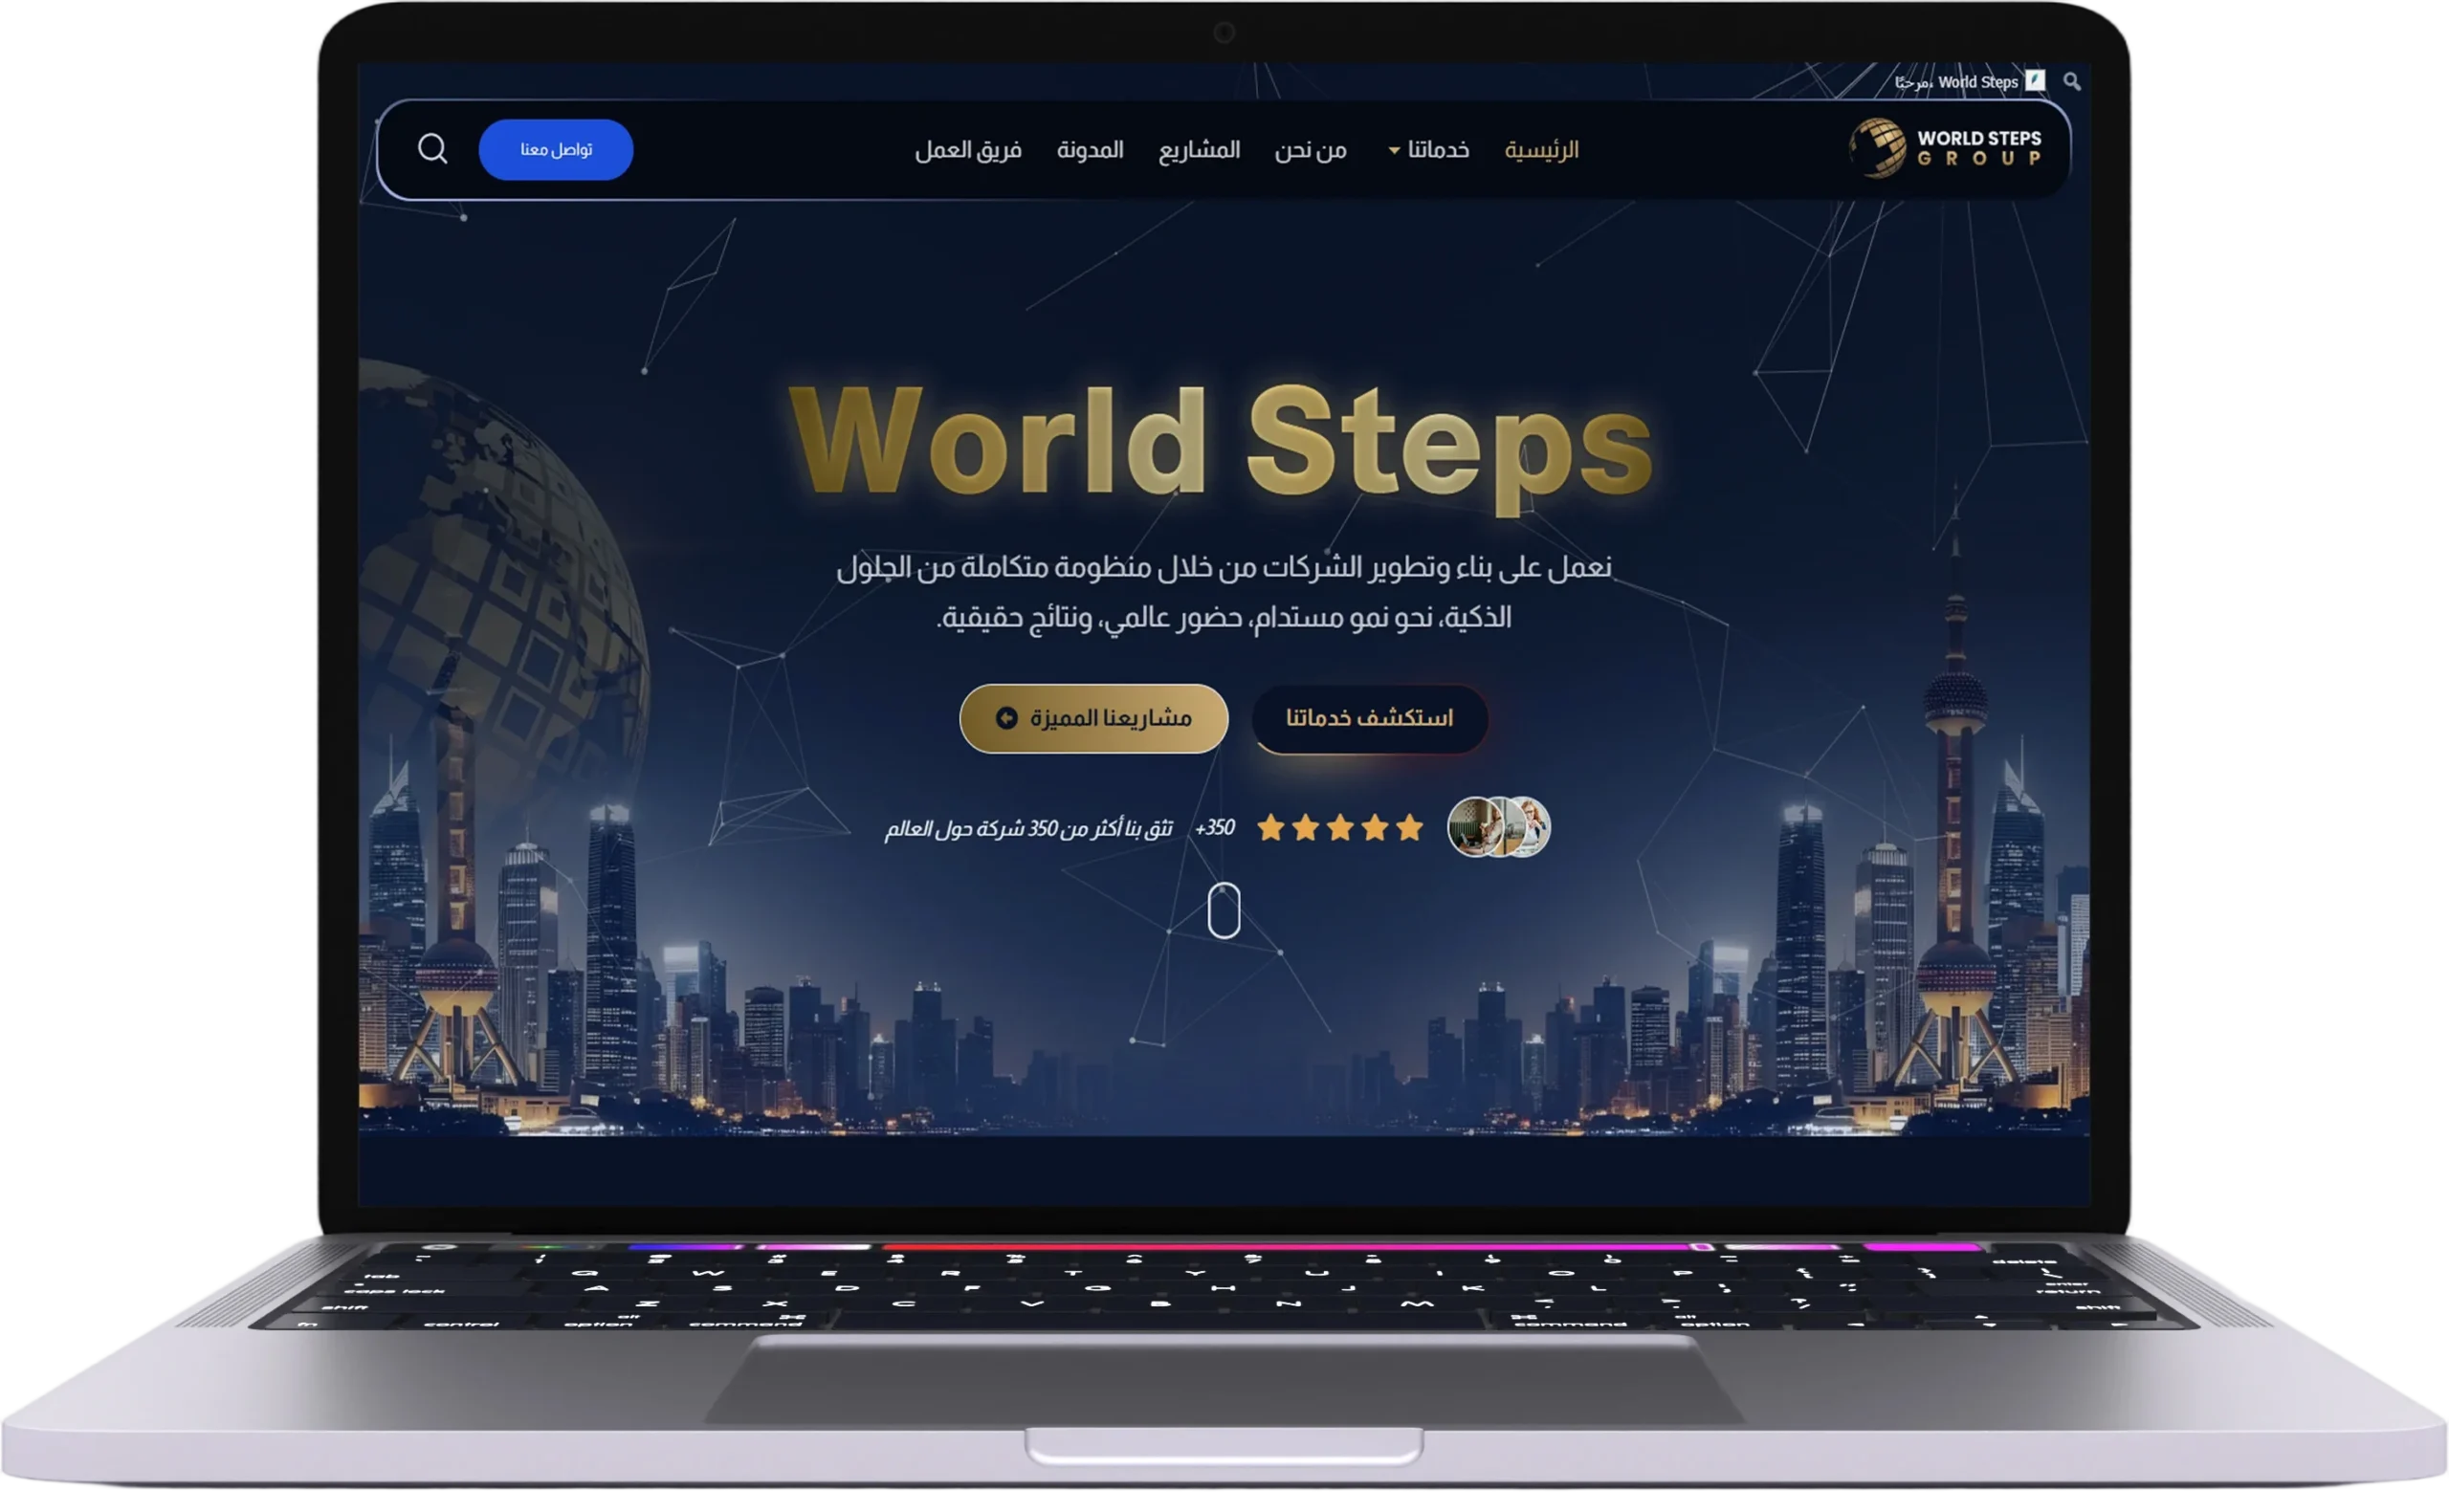Image resolution: width=2449 pixels, height=1512 pixels.
Task: Expand the خدماتنا services dropdown
Action: coord(1430,149)
